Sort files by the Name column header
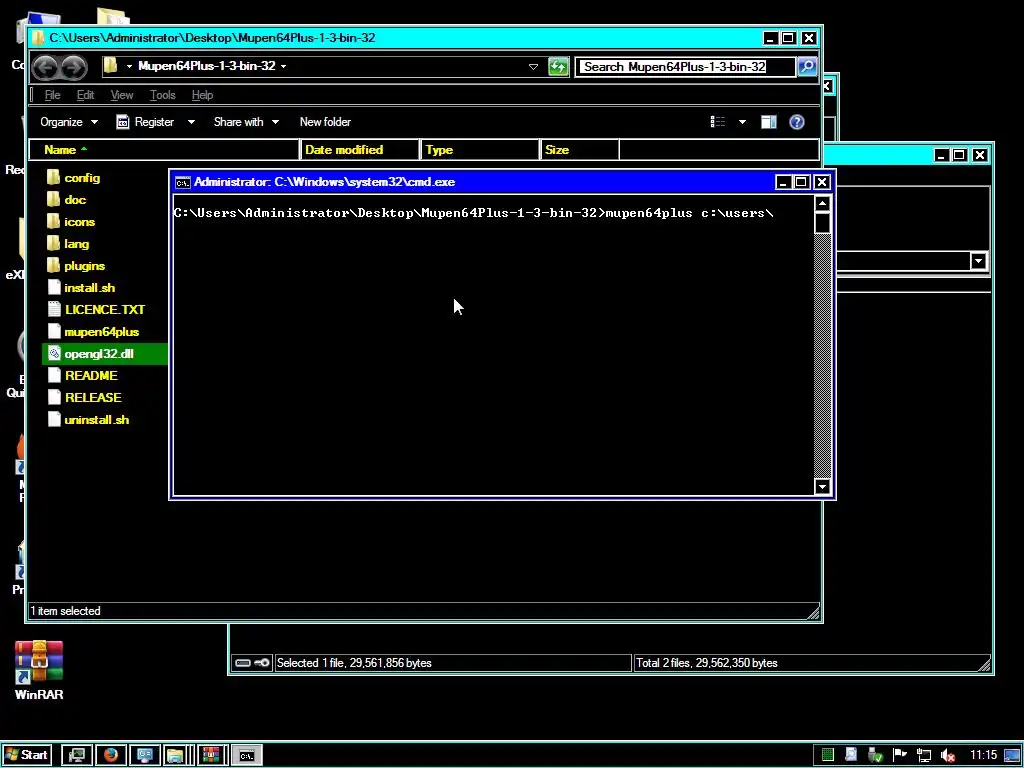Screen dimensions: 1024x768 pos(164,150)
